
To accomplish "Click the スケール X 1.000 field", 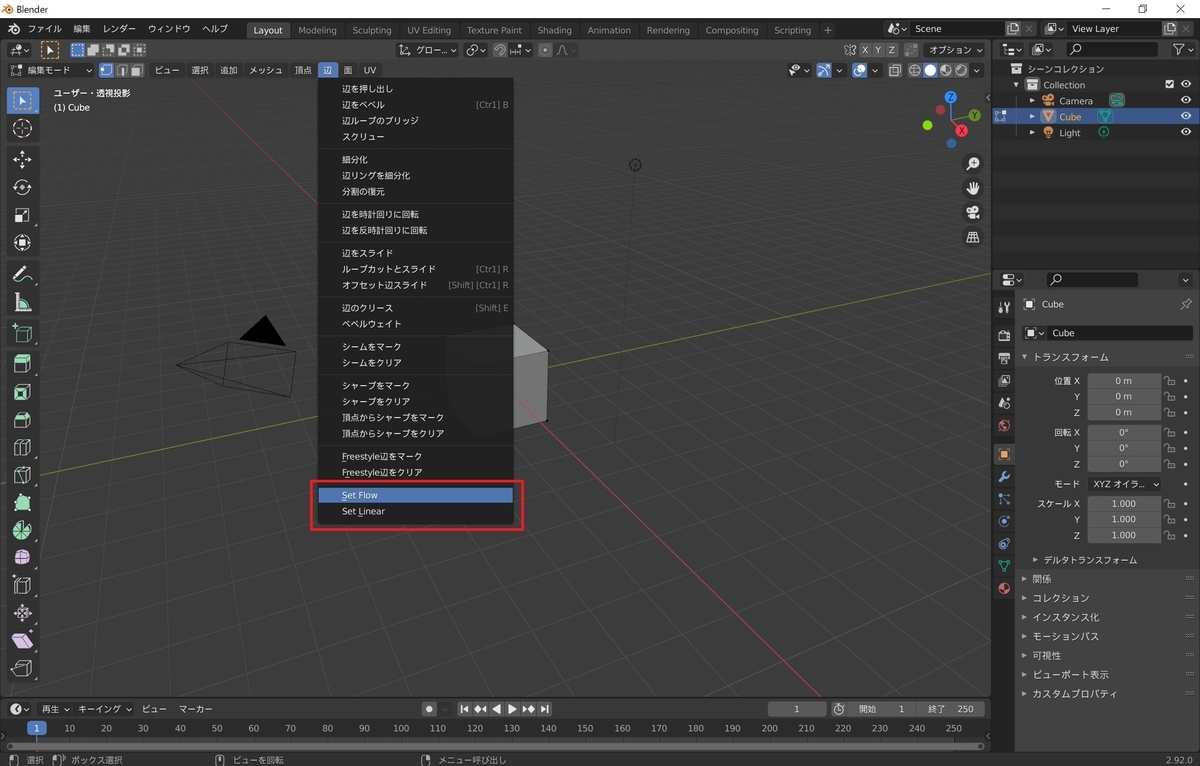I will tap(1124, 504).
